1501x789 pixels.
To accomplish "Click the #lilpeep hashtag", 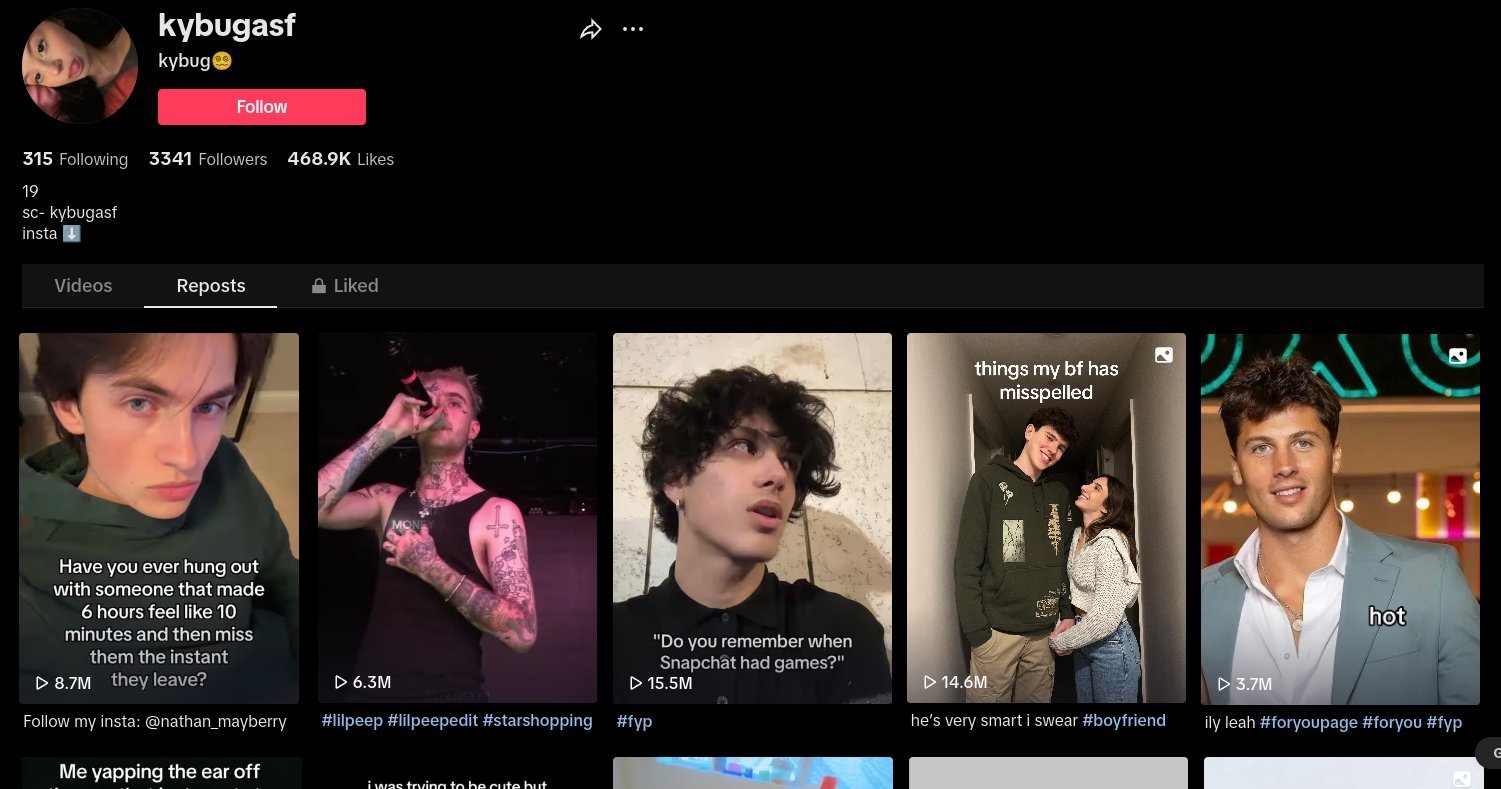I will pyautogui.click(x=352, y=720).
